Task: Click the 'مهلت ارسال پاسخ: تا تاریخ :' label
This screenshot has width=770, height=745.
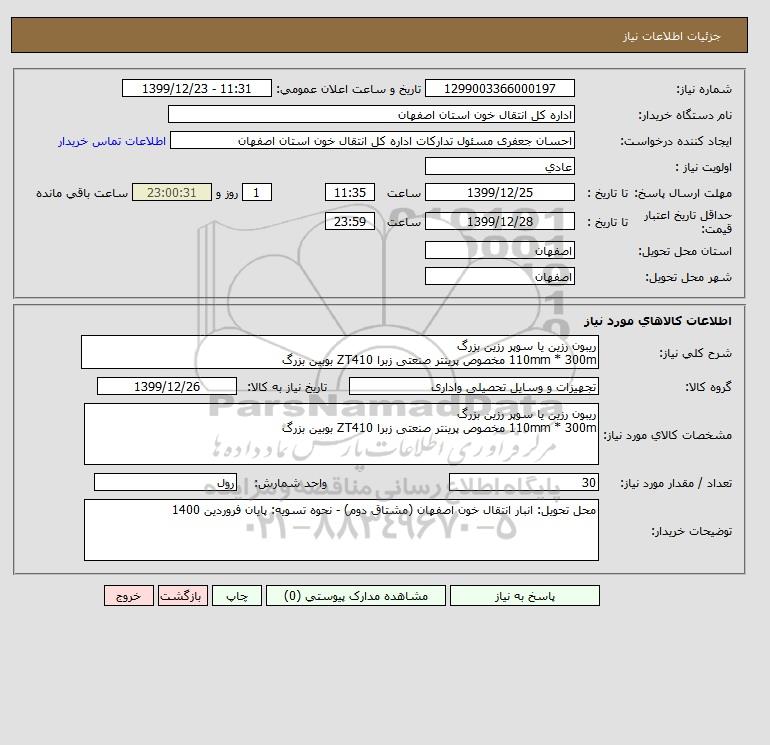Action: point(660,193)
